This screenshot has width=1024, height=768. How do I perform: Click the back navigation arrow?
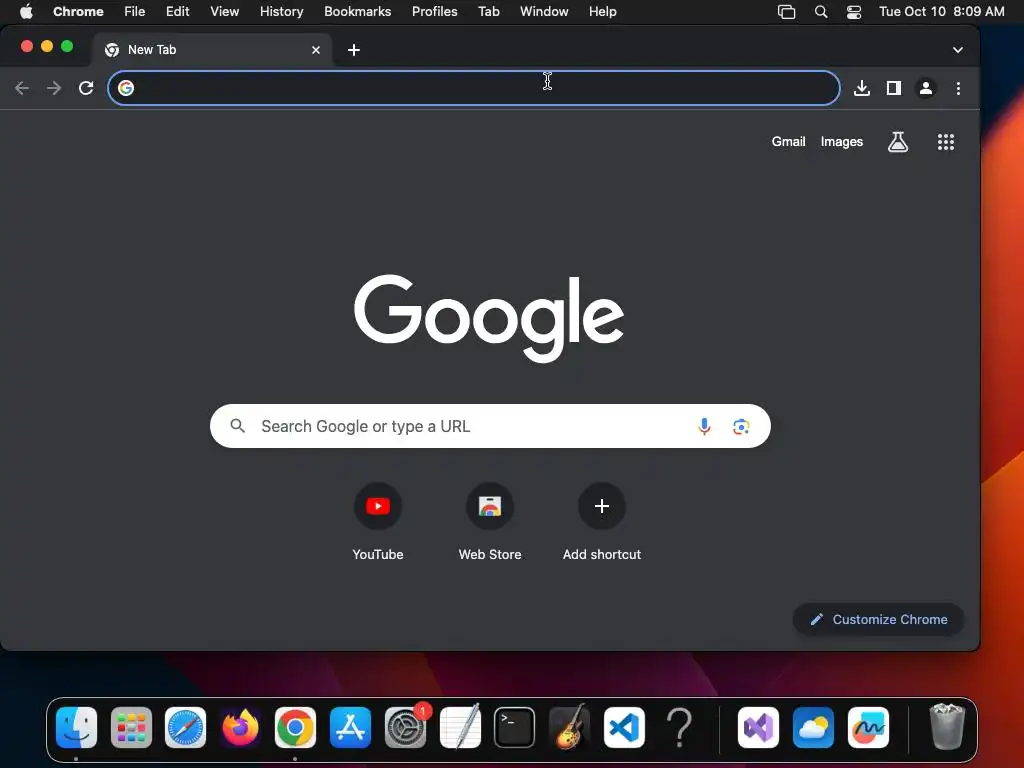click(22, 88)
